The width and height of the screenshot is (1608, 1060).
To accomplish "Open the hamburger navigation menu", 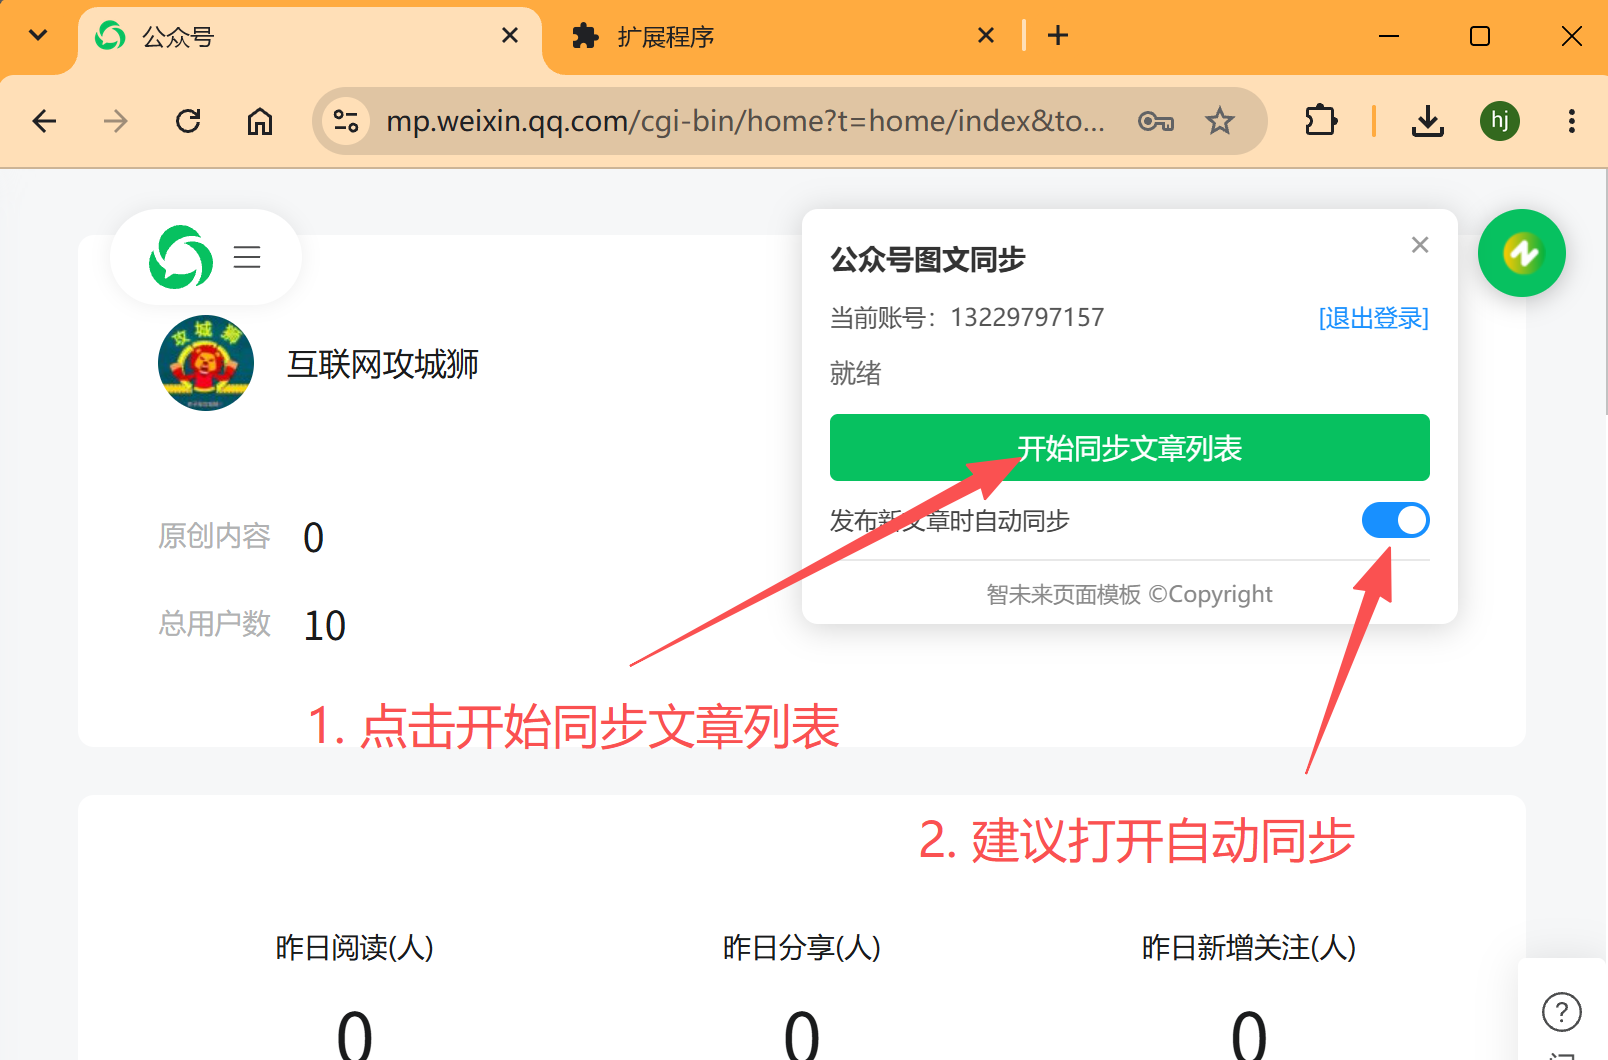I will click(247, 257).
